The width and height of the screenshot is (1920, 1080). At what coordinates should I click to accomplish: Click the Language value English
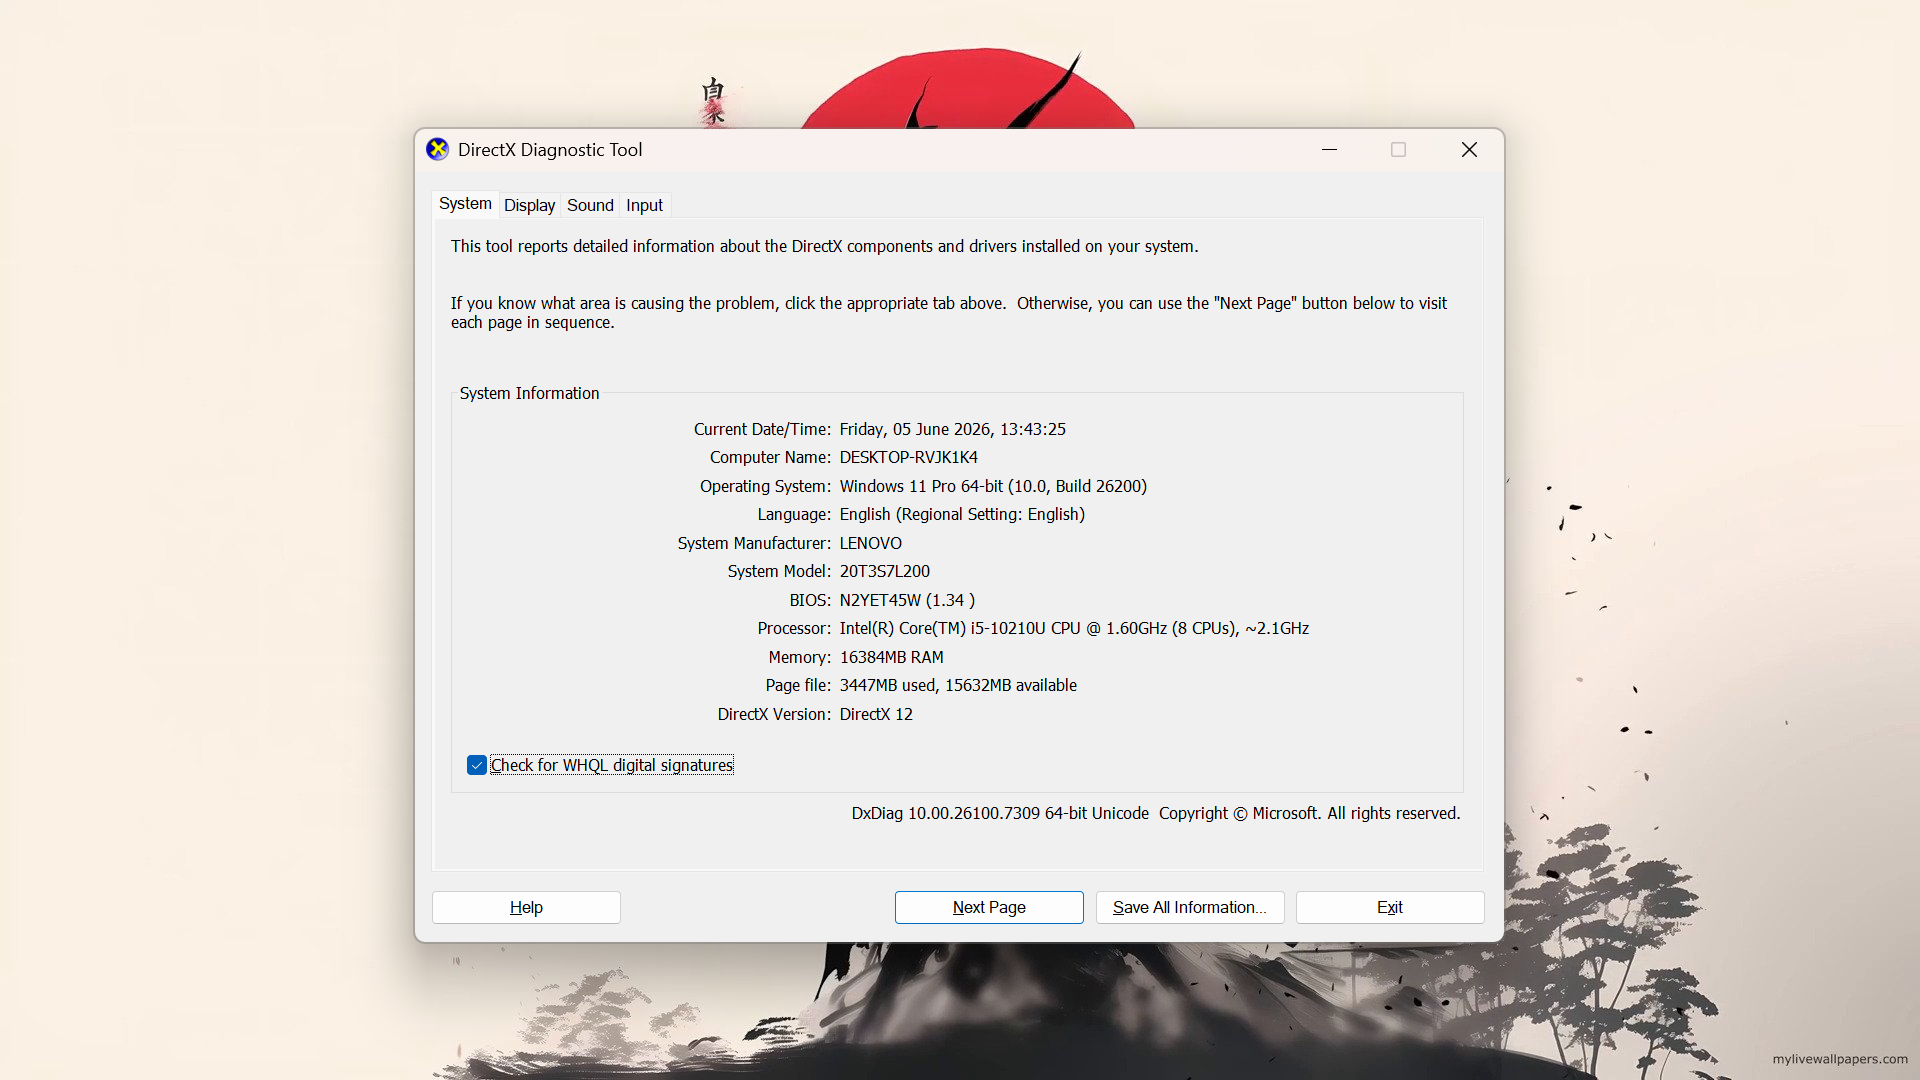962,514
